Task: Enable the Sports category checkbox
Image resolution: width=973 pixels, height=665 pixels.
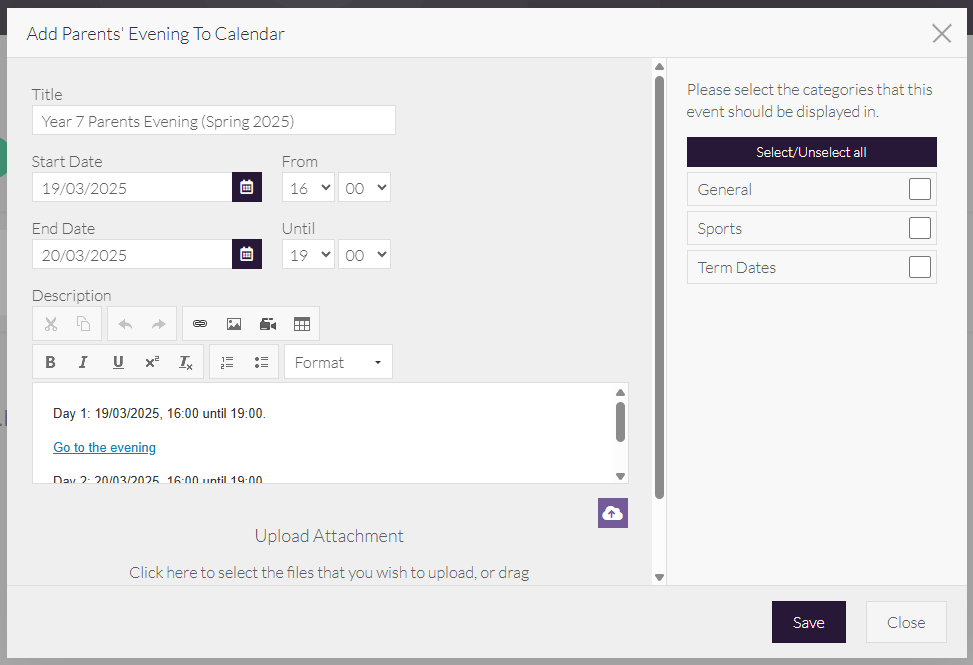Action: coord(919,228)
